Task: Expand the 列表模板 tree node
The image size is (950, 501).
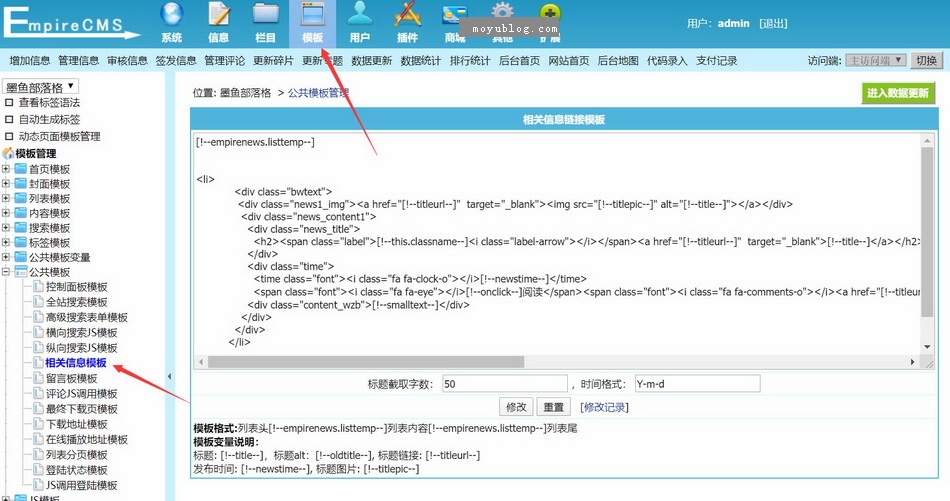Action: [5, 198]
